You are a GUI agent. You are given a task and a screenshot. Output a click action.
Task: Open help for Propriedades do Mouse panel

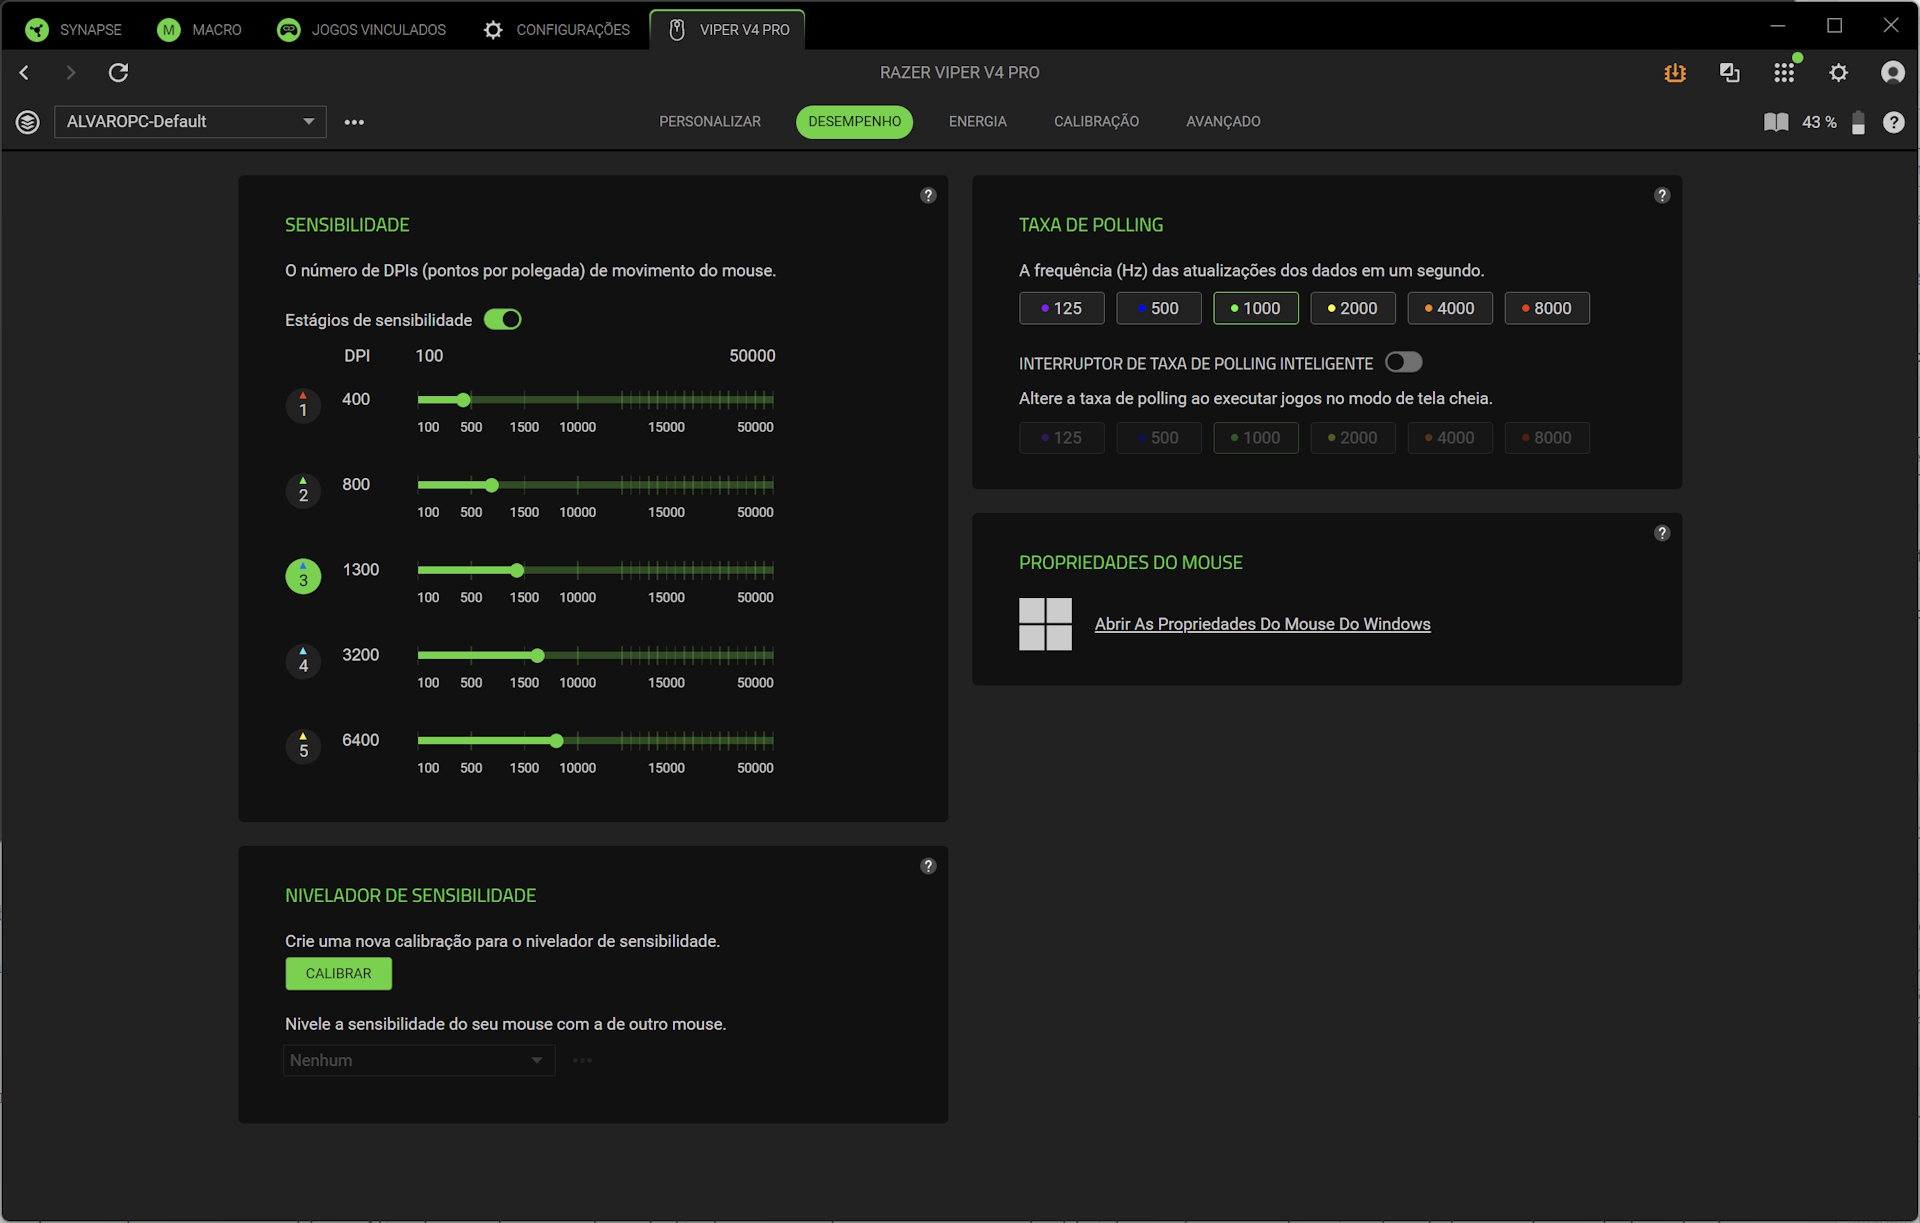1662,533
